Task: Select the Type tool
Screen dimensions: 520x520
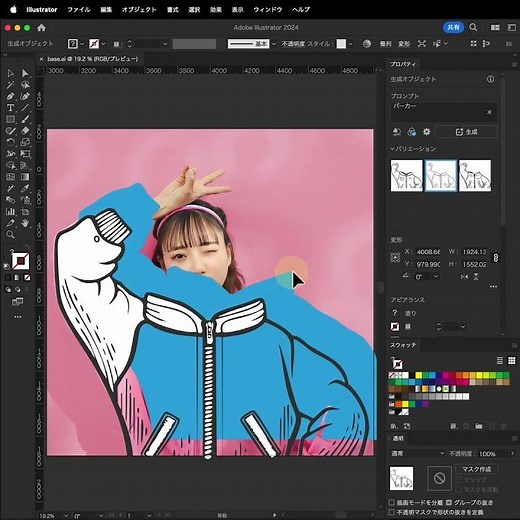Action: tap(10, 108)
